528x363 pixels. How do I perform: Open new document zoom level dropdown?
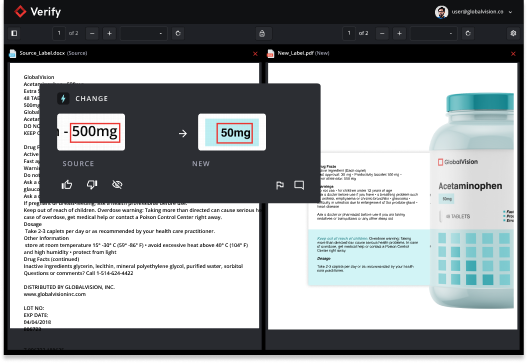(434, 33)
